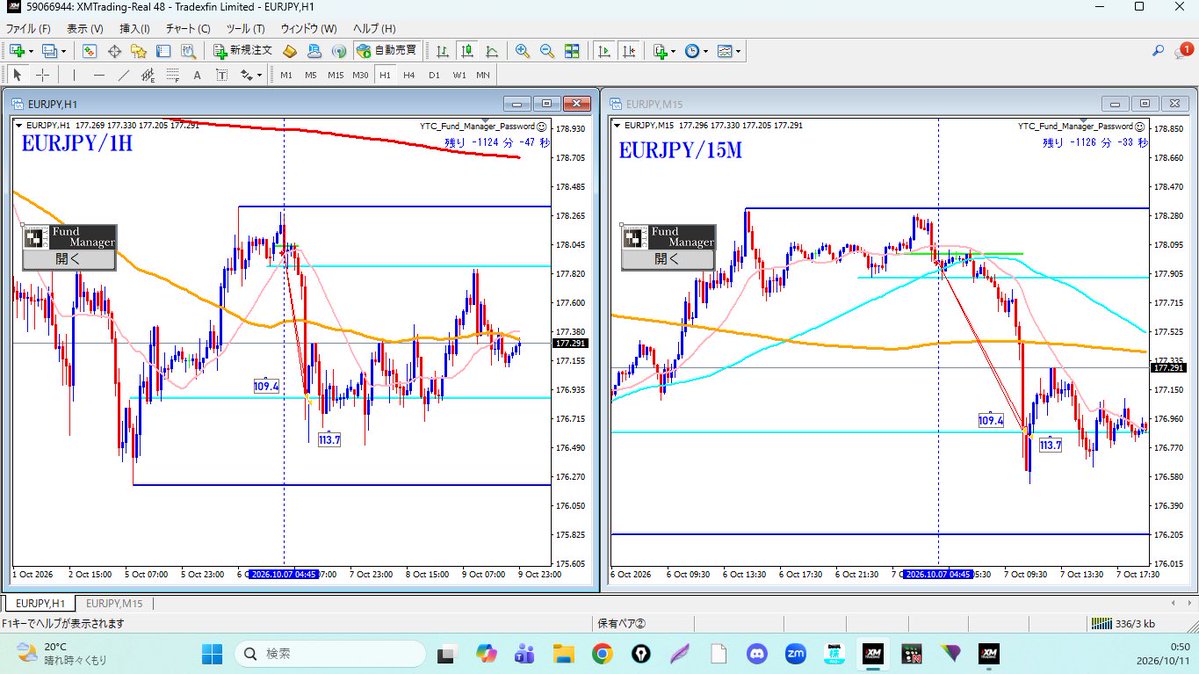Screen dimensions: 1199x674
Task: Open the ウィンドウ (W) menu
Action: click(308, 28)
